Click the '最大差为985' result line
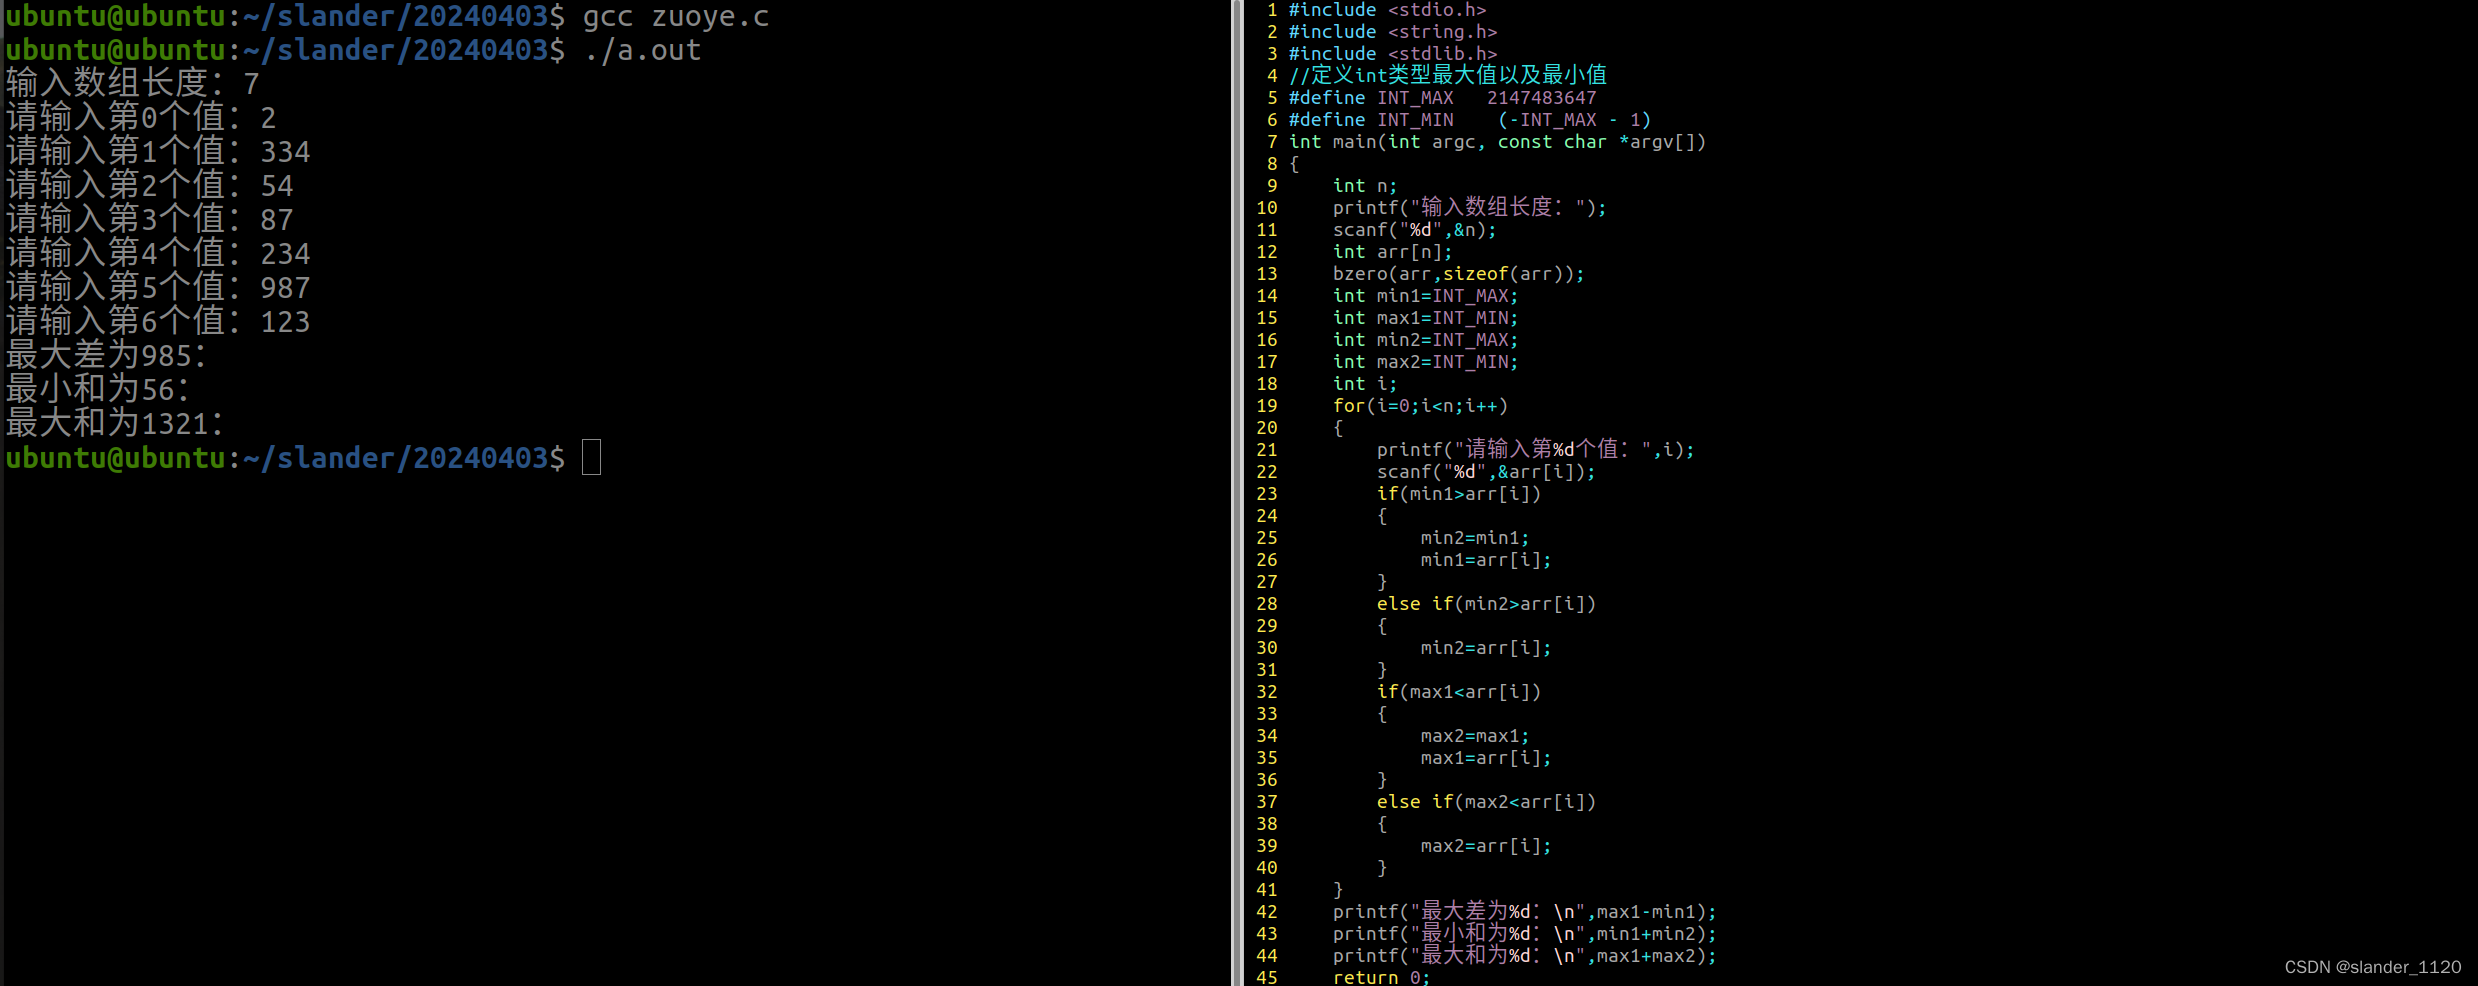The width and height of the screenshot is (2478, 986). [x=107, y=356]
